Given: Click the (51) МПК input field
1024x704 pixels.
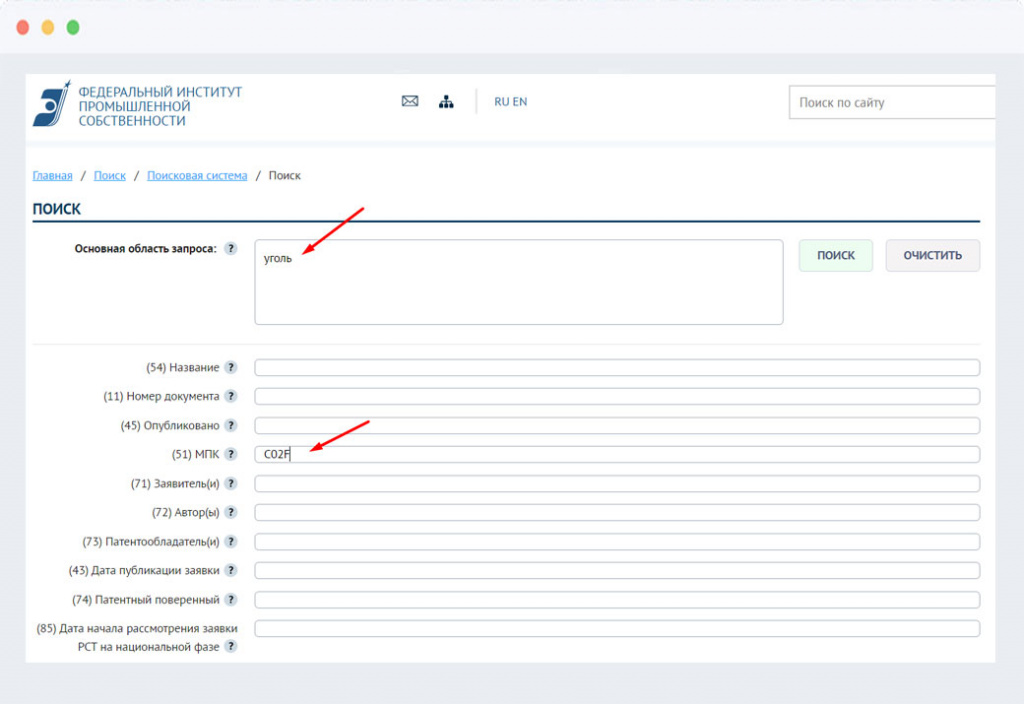Looking at the screenshot, I should click(x=617, y=455).
